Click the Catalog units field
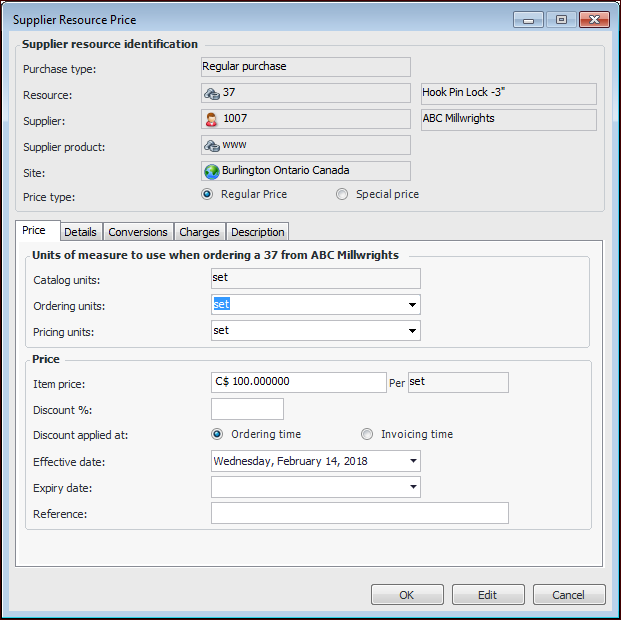 (x=316, y=279)
